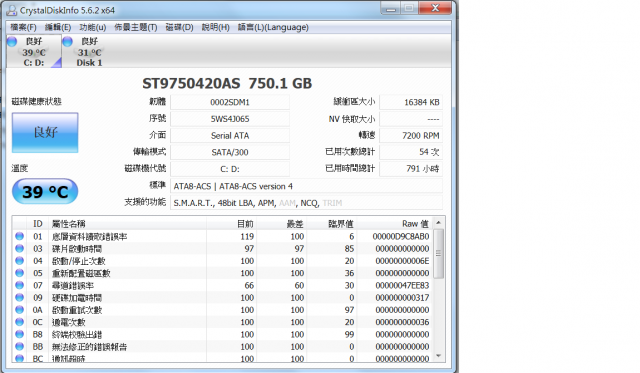The image size is (640, 373).
Task: Click raw value 00000047EE83
Action: (x=402, y=285)
